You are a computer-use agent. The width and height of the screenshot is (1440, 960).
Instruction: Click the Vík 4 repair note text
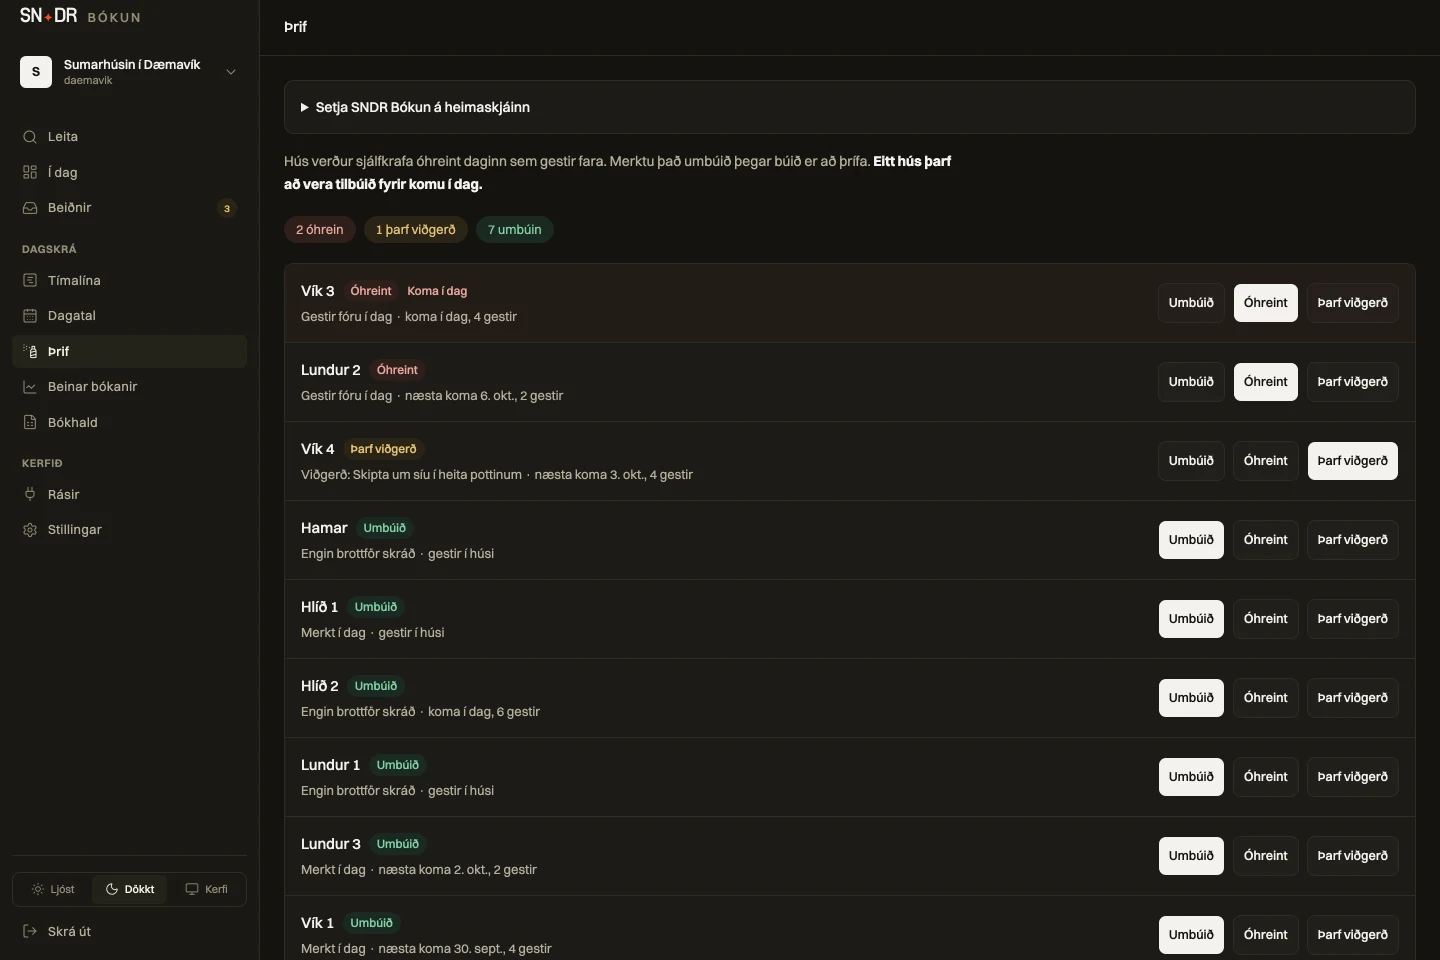[x=411, y=475]
